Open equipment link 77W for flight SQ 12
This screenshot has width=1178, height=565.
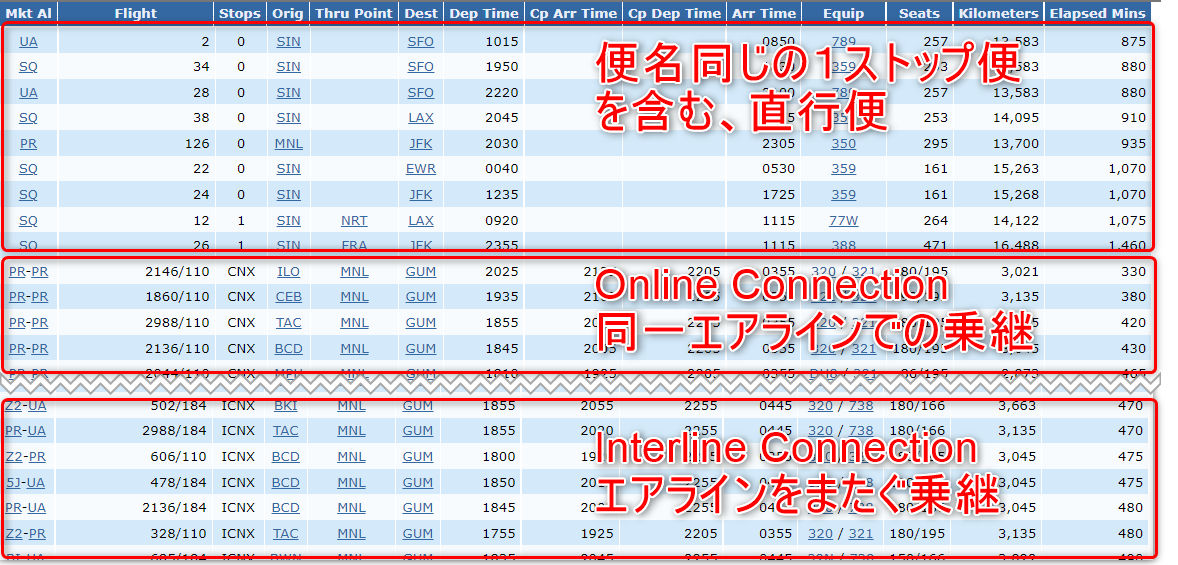pyautogui.click(x=843, y=221)
